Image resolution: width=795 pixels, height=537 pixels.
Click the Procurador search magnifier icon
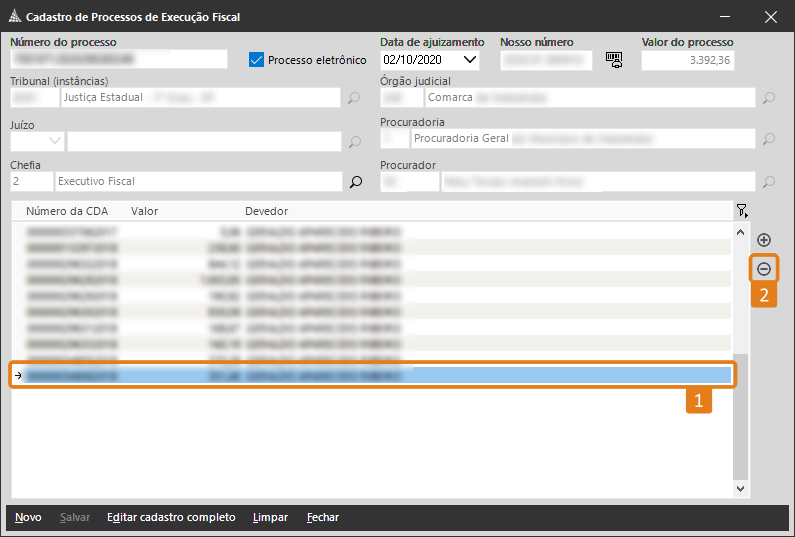[769, 182]
